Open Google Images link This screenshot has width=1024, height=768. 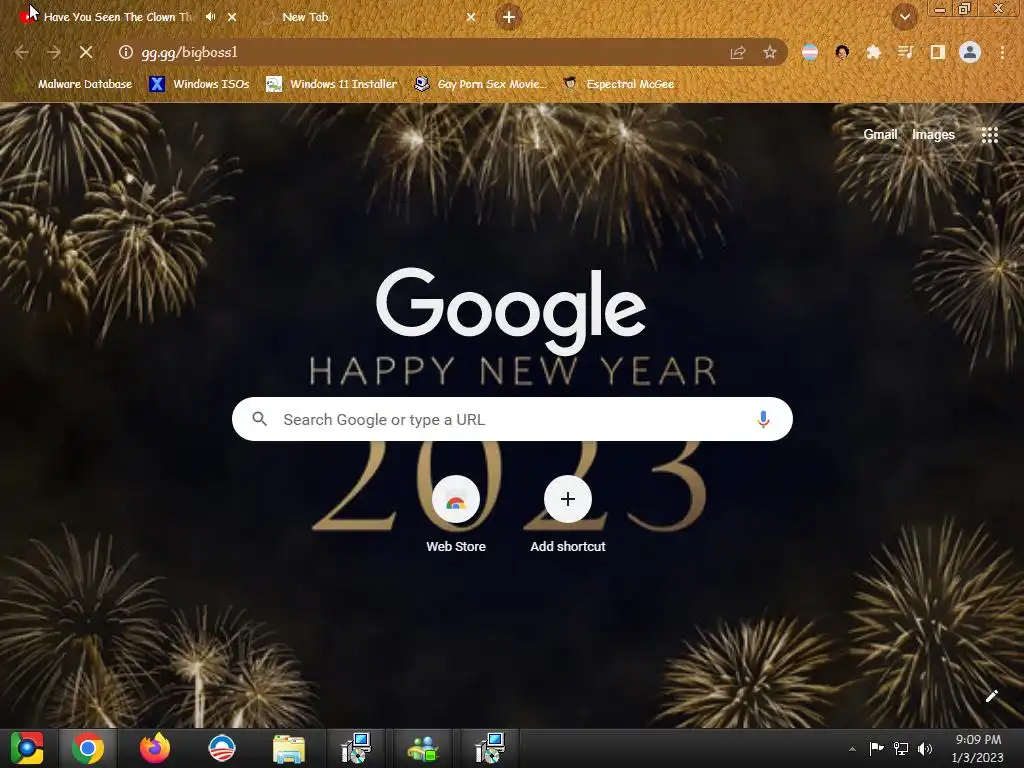[x=933, y=135]
